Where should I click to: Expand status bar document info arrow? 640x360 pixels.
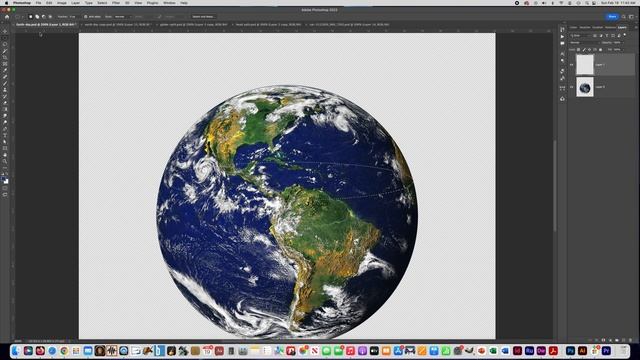coord(69,340)
